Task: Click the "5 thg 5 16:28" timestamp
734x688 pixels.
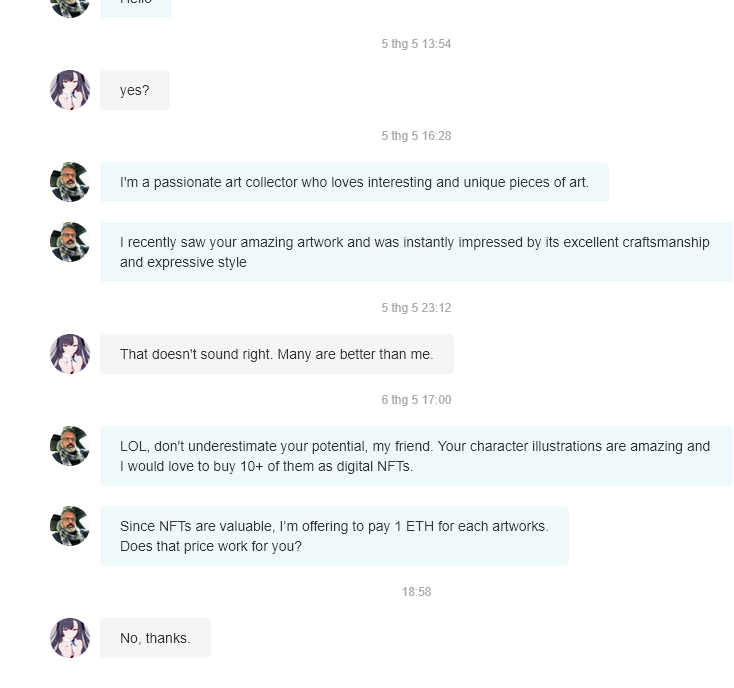Action: 416,136
